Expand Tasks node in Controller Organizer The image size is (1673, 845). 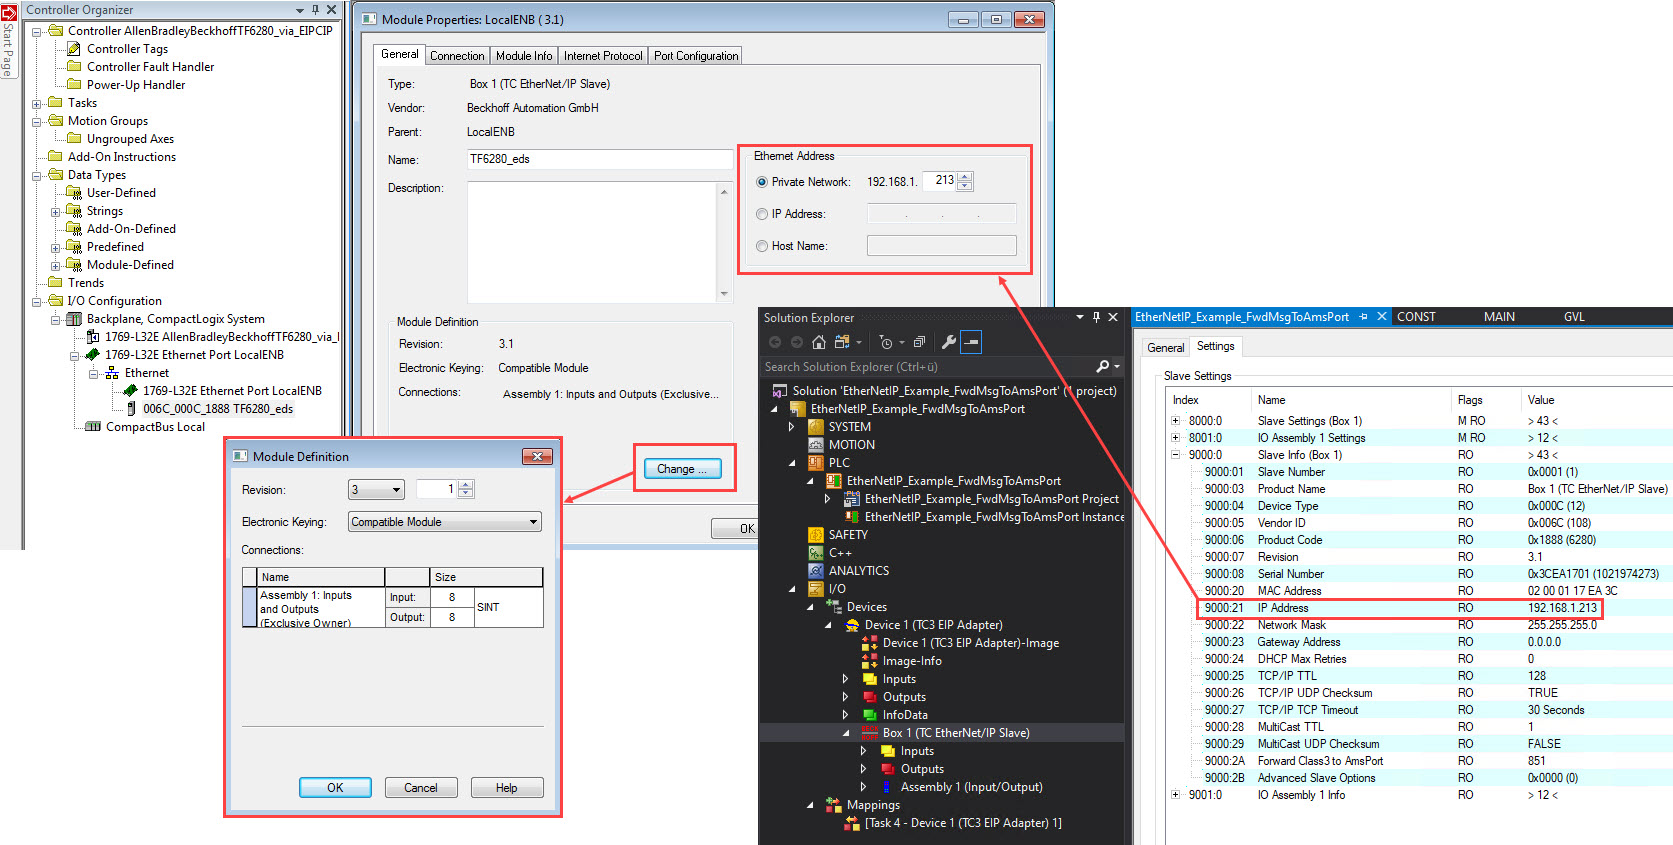point(37,104)
